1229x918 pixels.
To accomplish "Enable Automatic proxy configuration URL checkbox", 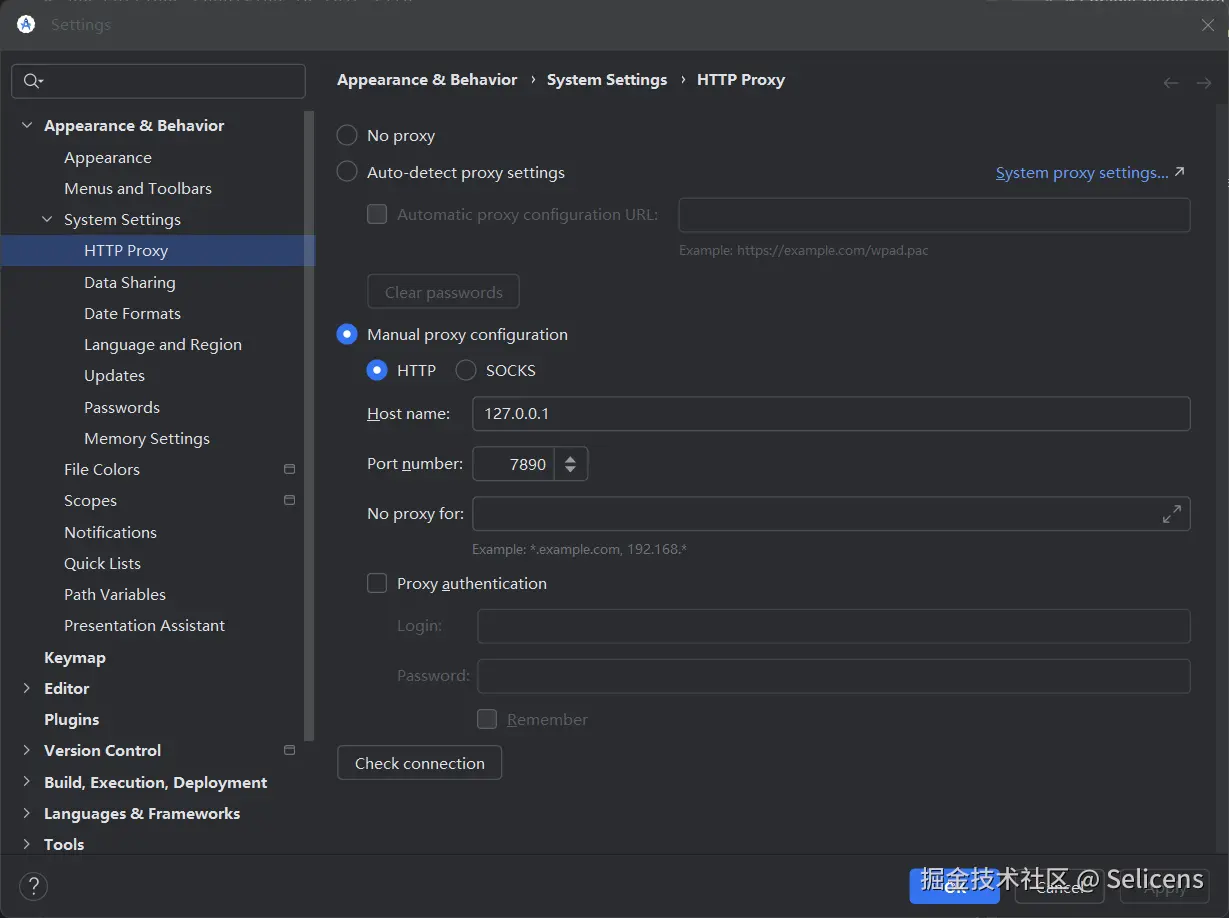I will point(377,214).
